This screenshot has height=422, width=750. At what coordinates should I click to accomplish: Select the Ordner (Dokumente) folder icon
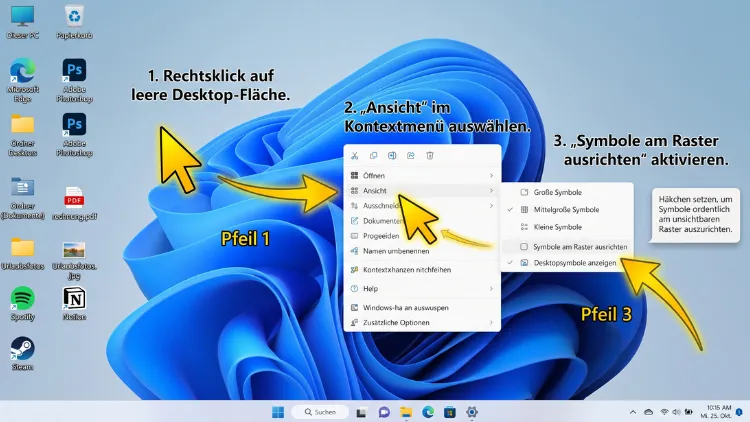point(22,187)
